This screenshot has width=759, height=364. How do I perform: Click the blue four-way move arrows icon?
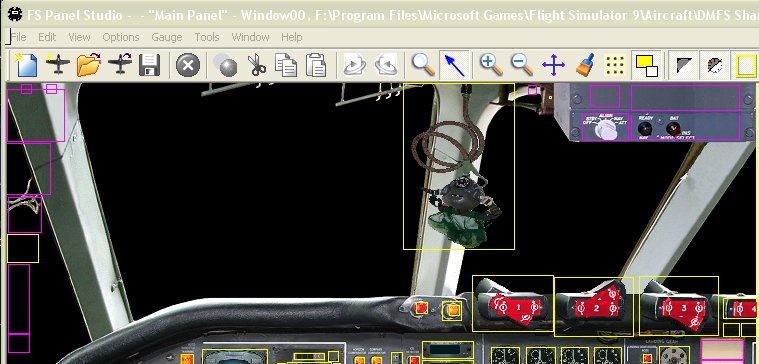(553, 65)
